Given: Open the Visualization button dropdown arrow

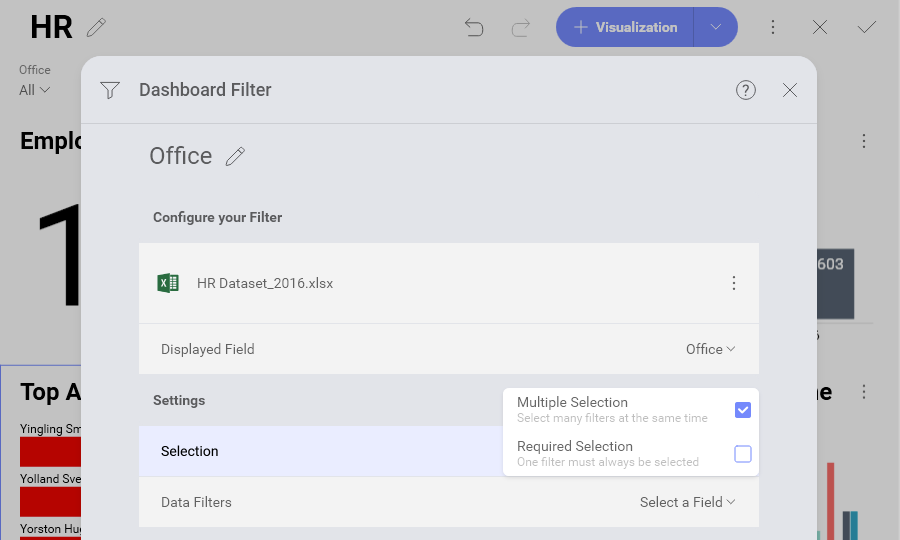Looking at the screenshot, I should click(x=716, y=27).
